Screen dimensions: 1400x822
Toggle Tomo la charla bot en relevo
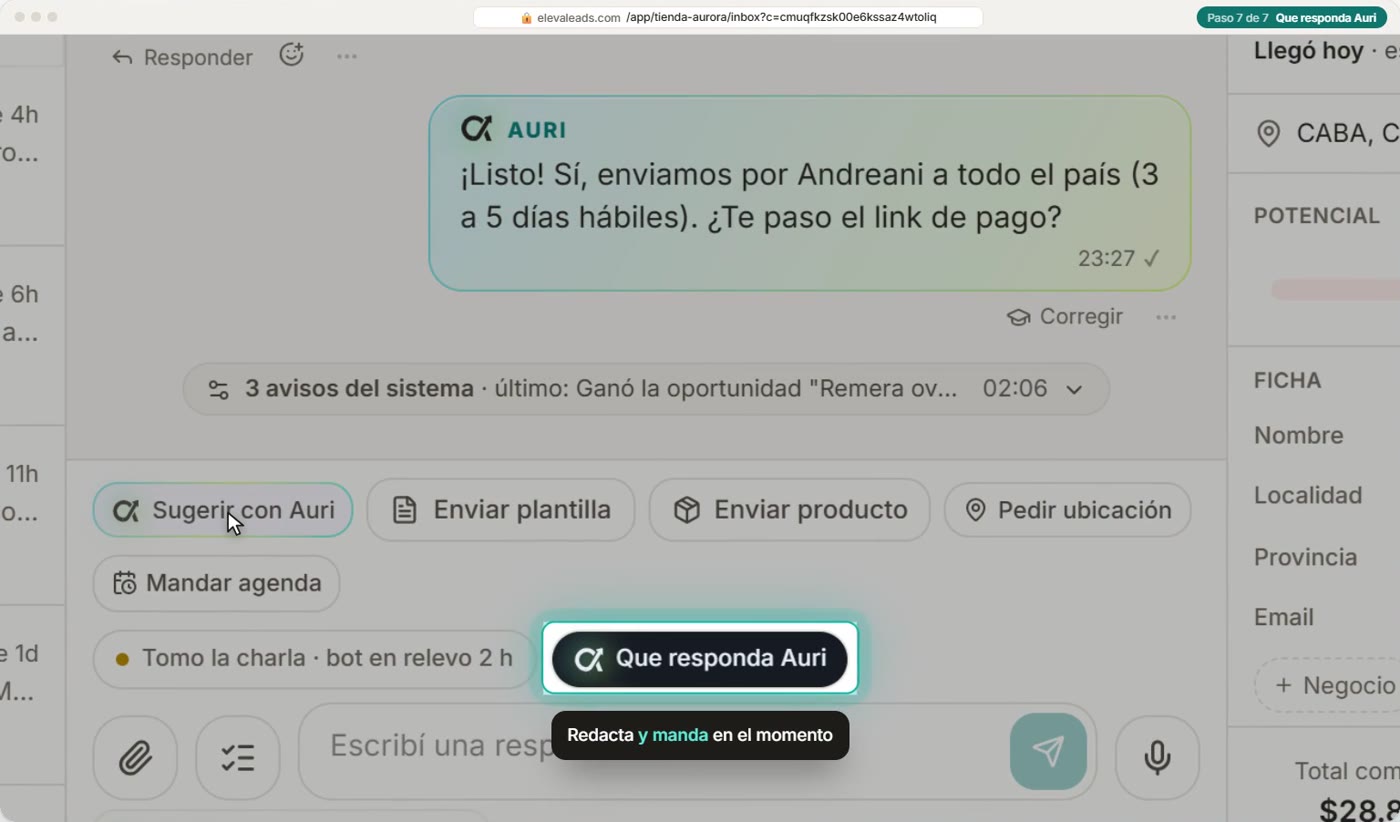coord(314,658)
